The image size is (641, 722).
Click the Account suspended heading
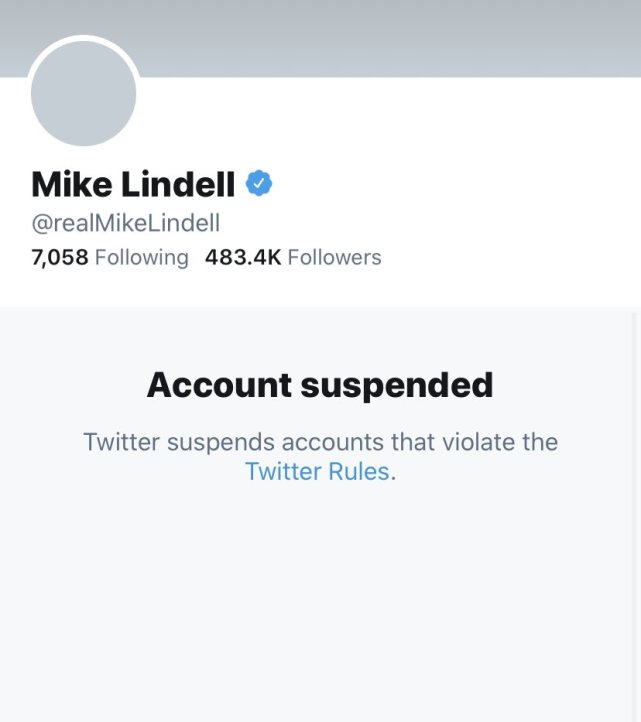coord(320,385)
